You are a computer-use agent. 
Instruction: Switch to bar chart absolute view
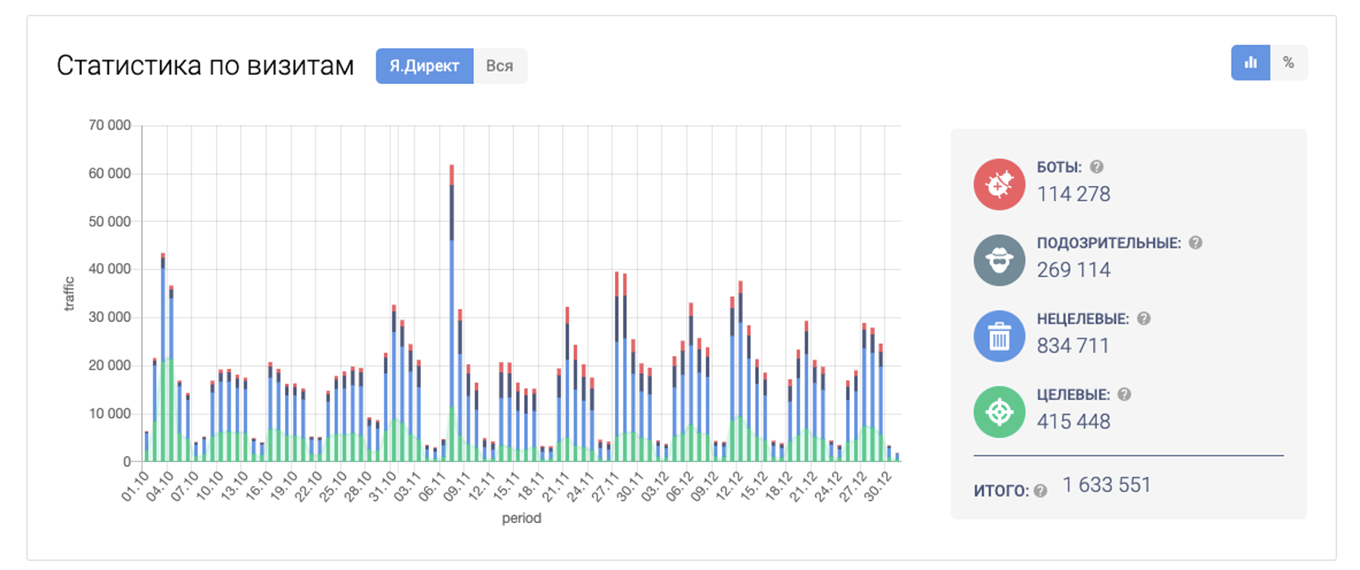click(1250, 63)
